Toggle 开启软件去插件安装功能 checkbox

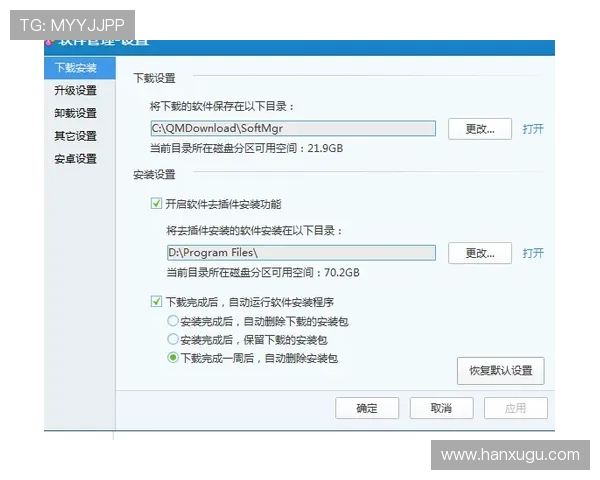[156, 203]
